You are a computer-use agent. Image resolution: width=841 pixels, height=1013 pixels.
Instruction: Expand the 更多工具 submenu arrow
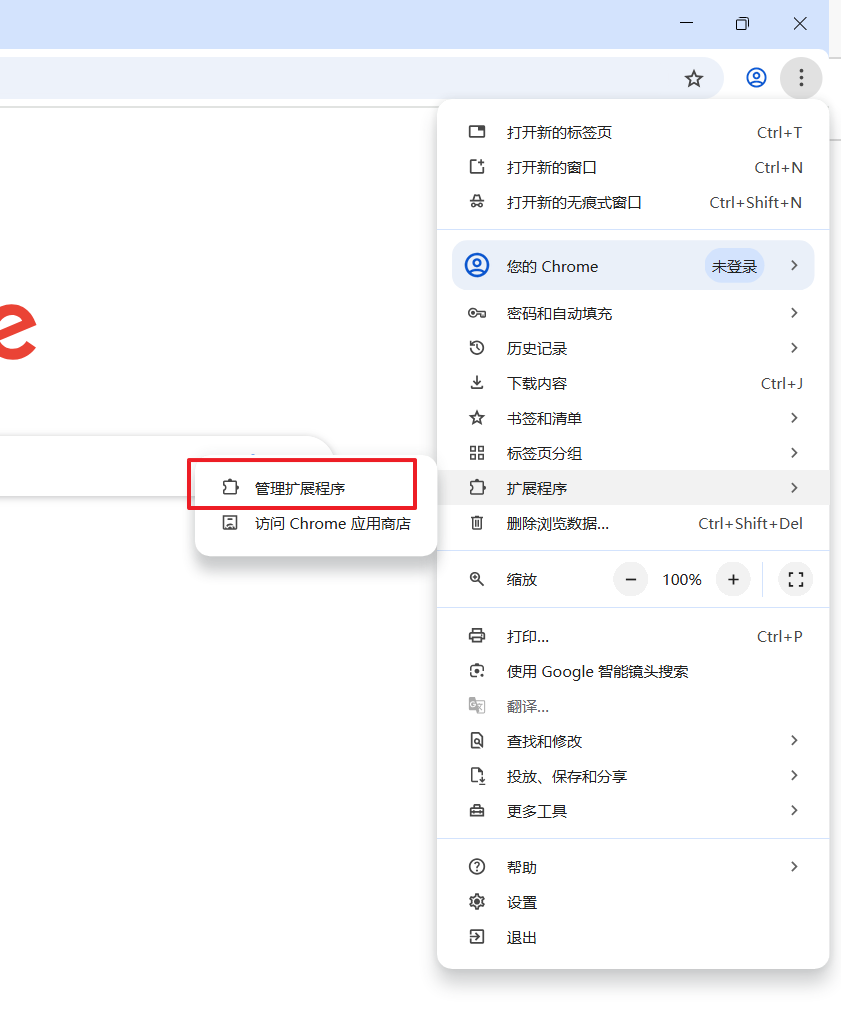(x=794, y=811)
